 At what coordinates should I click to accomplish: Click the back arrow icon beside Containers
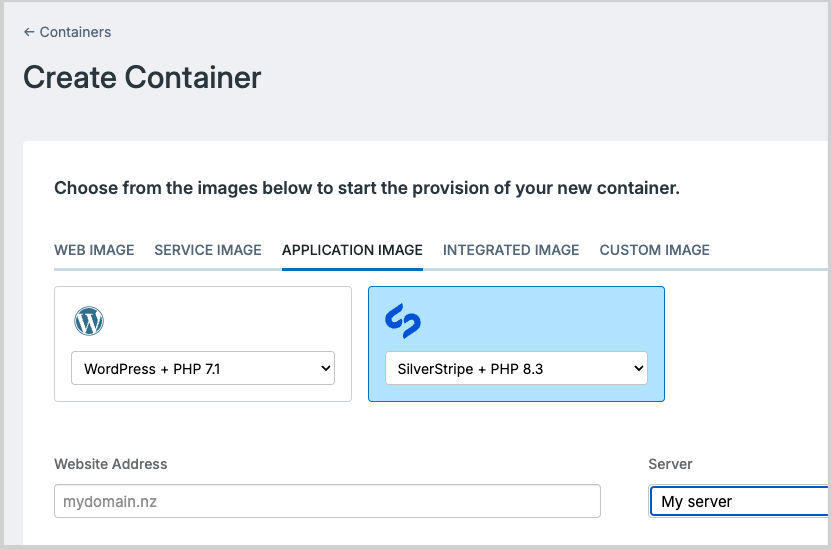(x=29, y=32)
